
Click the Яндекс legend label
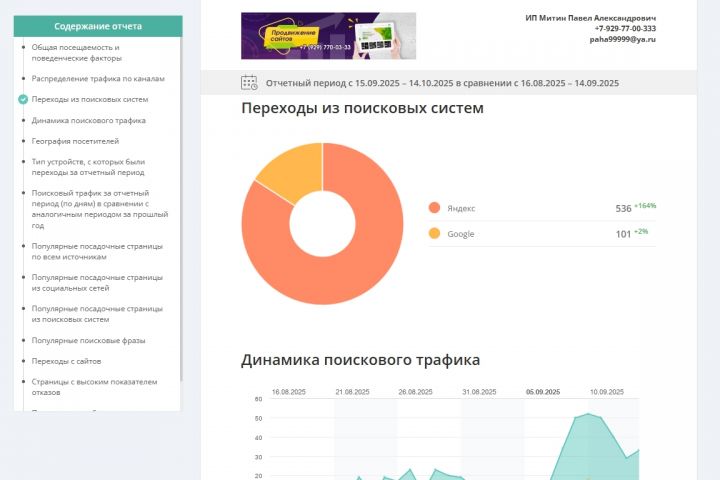(x=461, y=208)
